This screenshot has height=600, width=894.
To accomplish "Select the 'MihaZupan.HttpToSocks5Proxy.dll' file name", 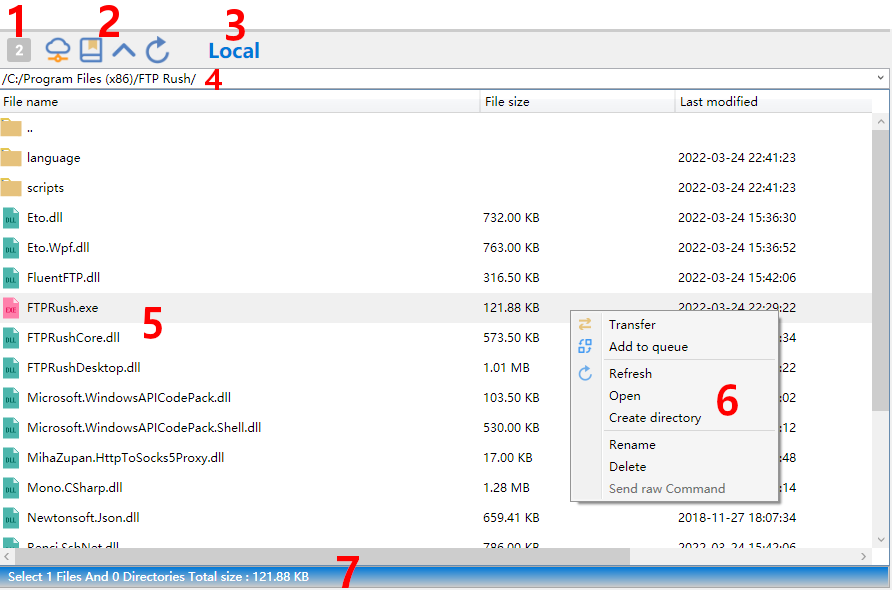I will pyautogui.click(x=125, y=457).
